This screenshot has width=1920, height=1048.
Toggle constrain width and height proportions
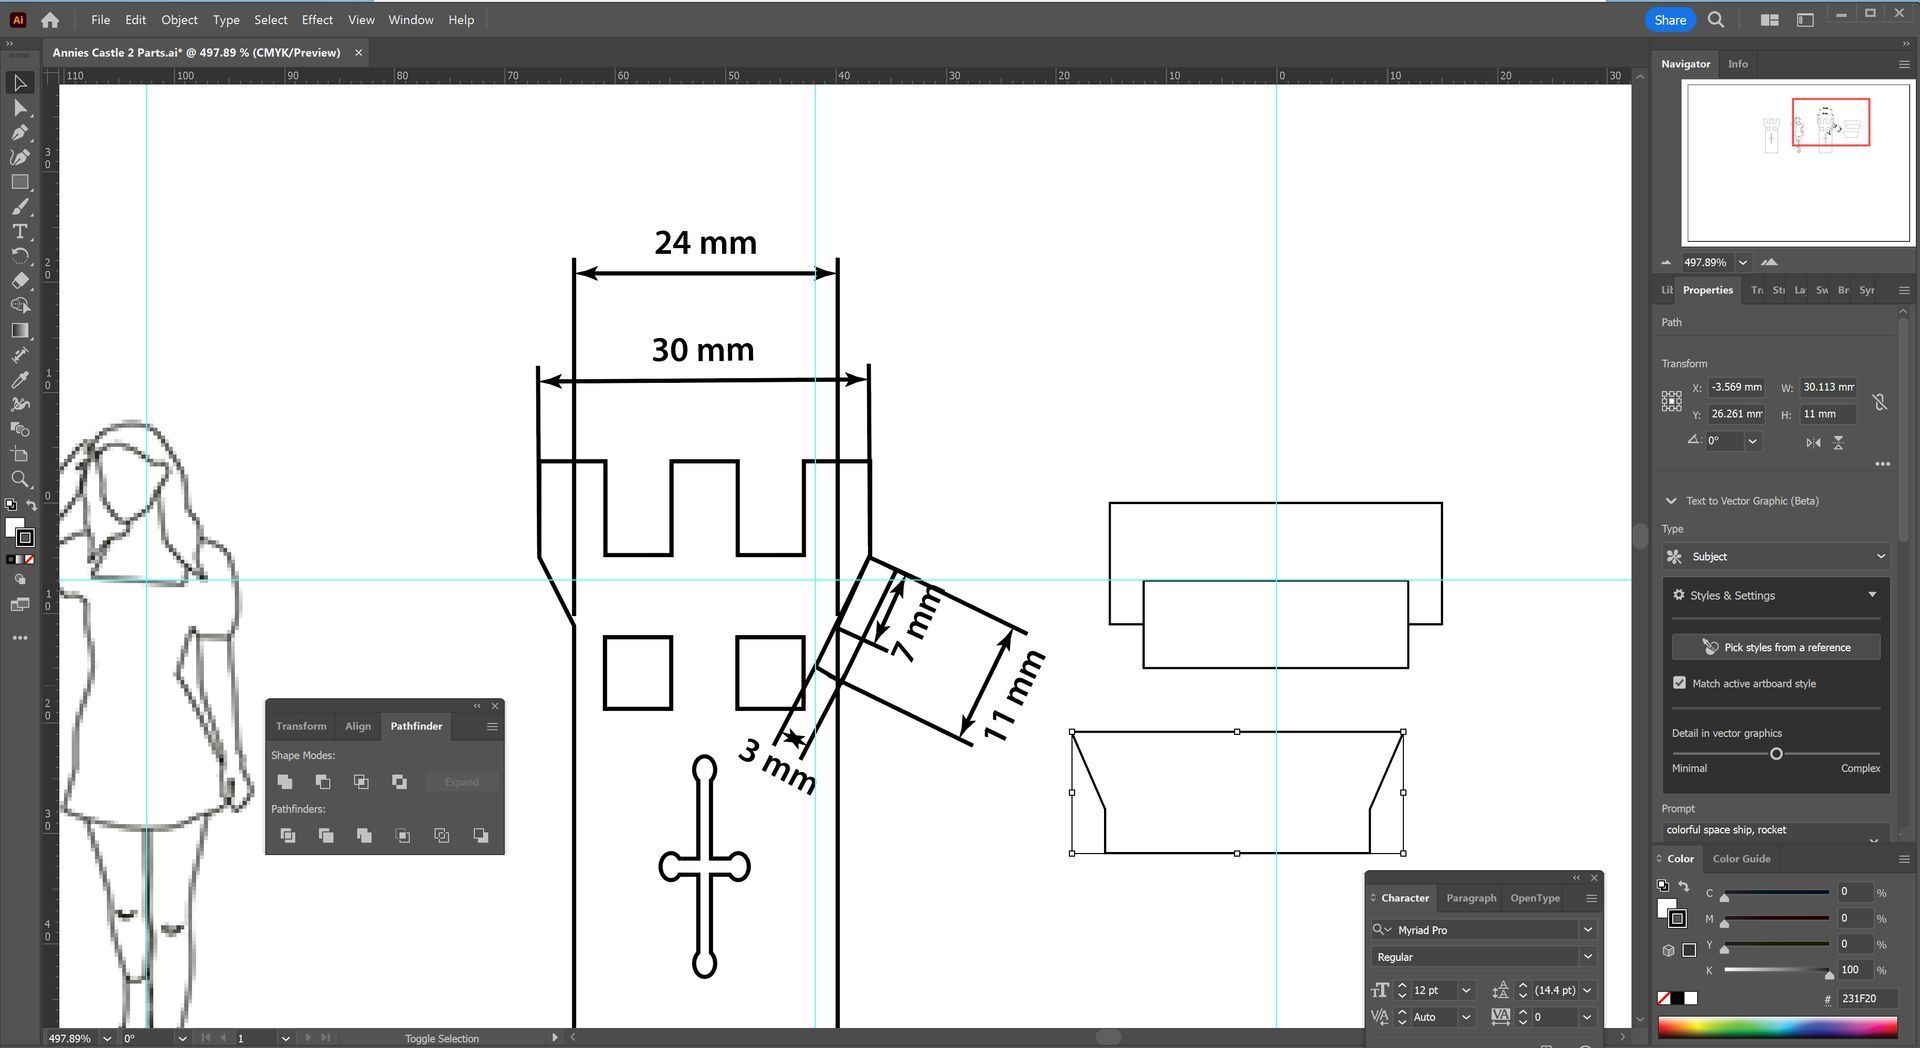(1880, 401)
